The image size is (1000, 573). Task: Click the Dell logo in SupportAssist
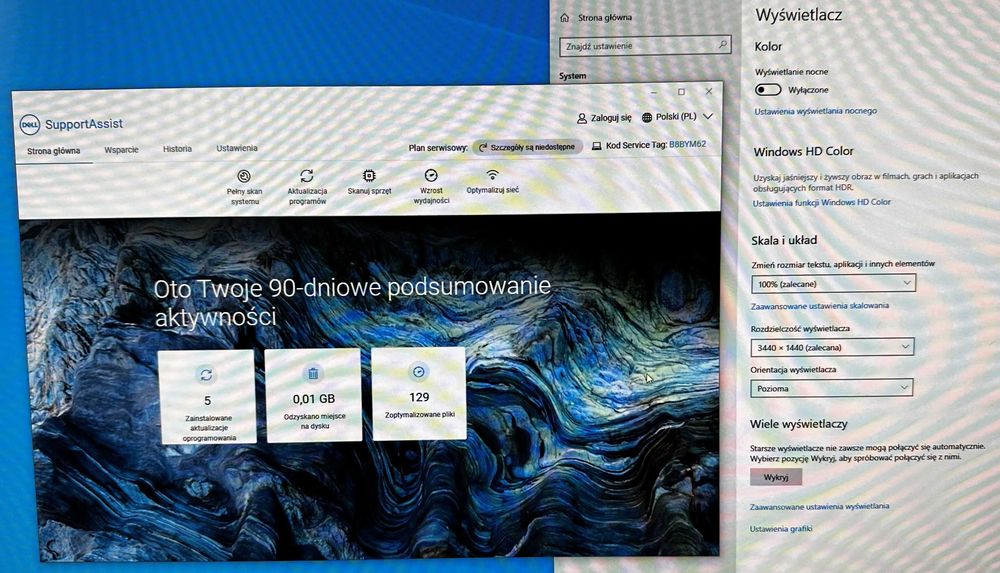tap(29, 124)
